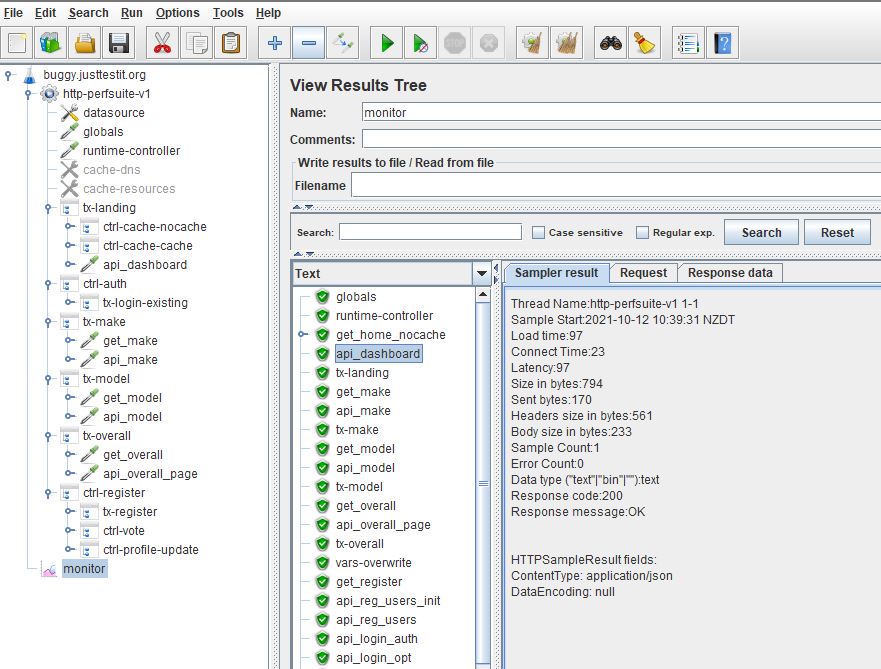881x669 pixels.
Task: Save the test plan with floppy icon
Action: pyautogui.click(x=119, y=43)
